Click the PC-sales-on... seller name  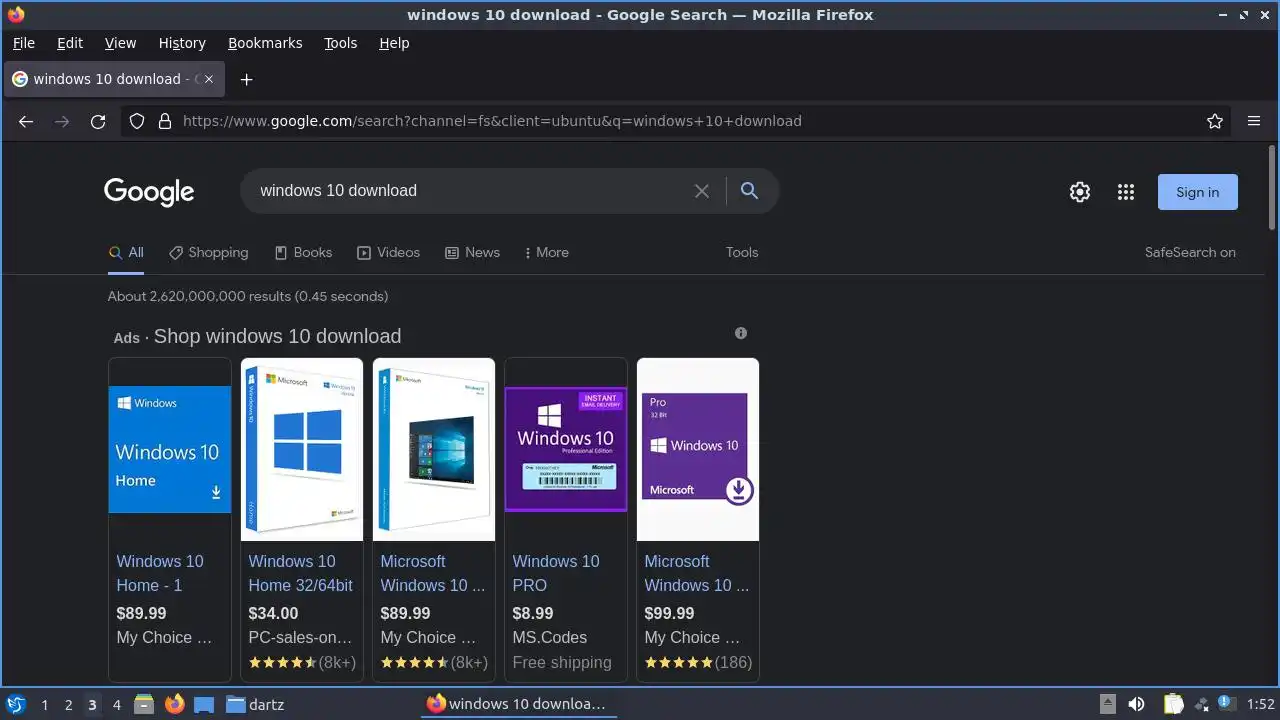click(300, 637)
